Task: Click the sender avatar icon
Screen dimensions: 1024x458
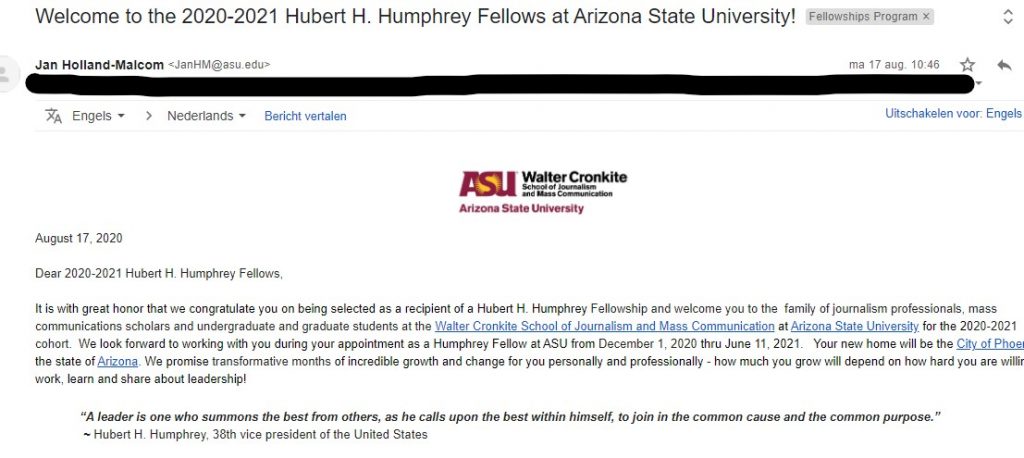Action: (x=6, y=74)
